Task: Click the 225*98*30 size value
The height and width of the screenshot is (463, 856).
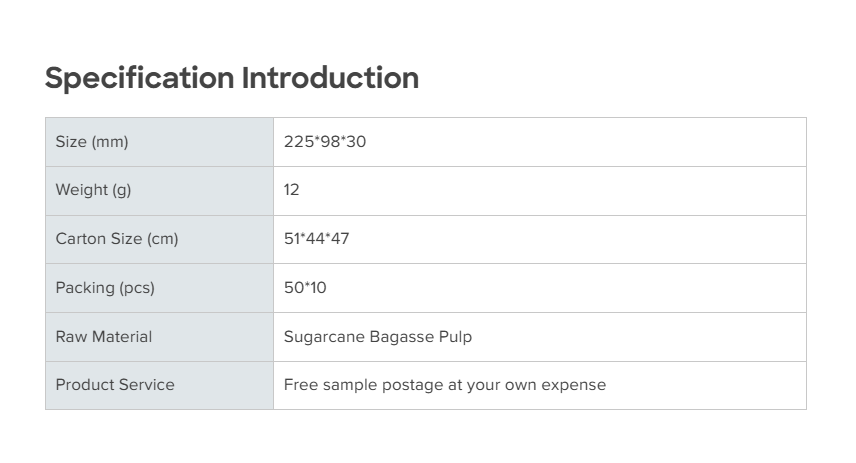Action: click(325, 142)
